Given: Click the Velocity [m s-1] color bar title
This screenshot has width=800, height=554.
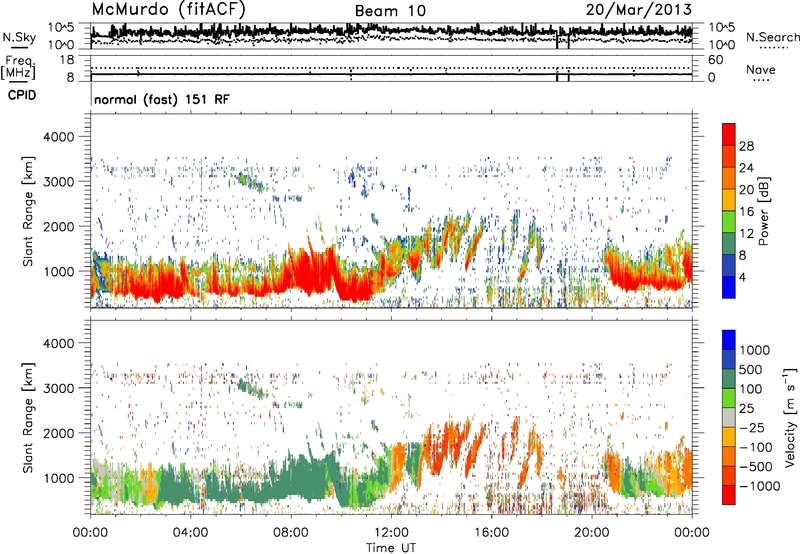Looking at the screenshot, I should tap(790, 417).
